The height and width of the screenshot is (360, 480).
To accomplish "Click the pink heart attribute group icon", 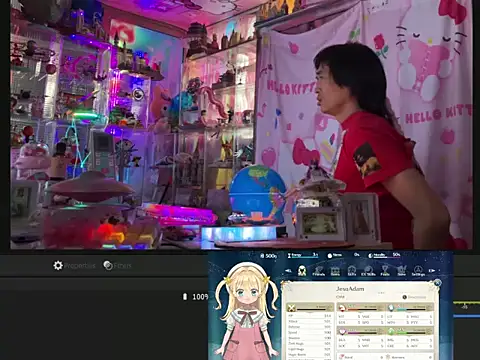I will click(342, 332).
